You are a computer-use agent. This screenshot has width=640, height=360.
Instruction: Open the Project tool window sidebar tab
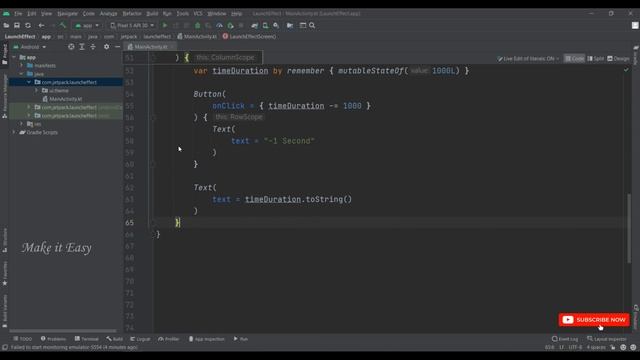[x=4, y=54]
